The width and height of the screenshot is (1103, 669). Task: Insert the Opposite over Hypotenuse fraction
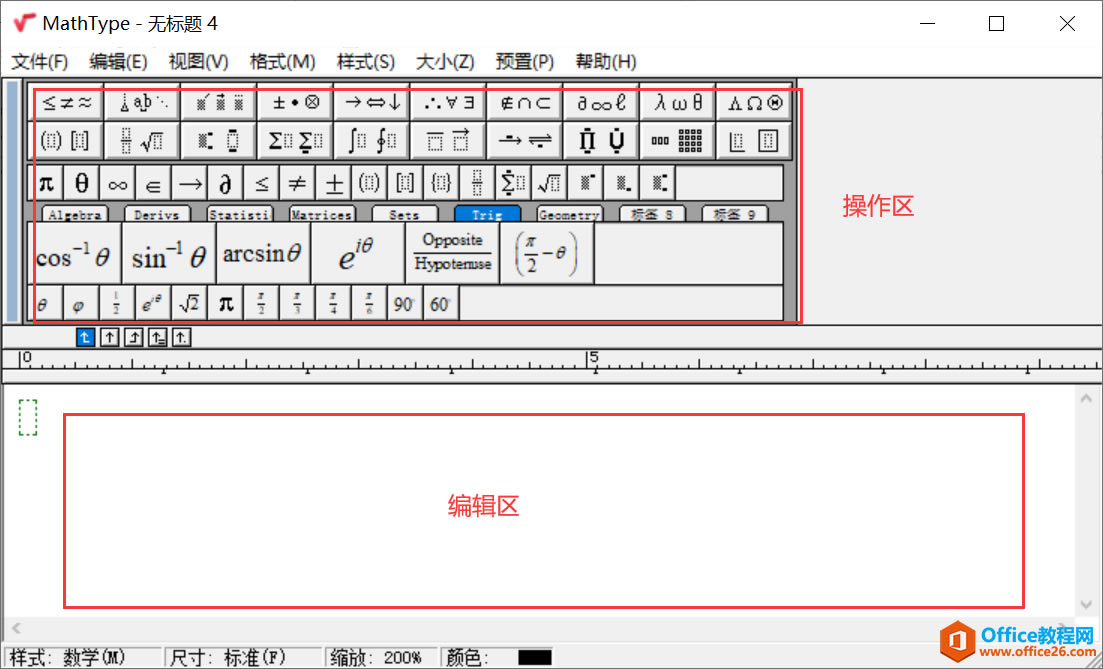[452, 252]
